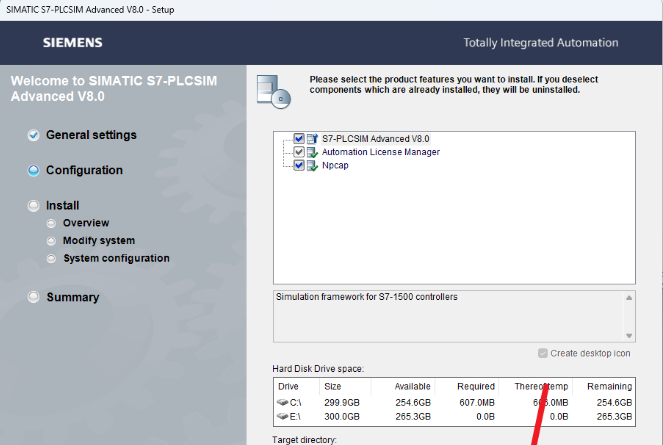Select the C:\ drive icon

285,401
